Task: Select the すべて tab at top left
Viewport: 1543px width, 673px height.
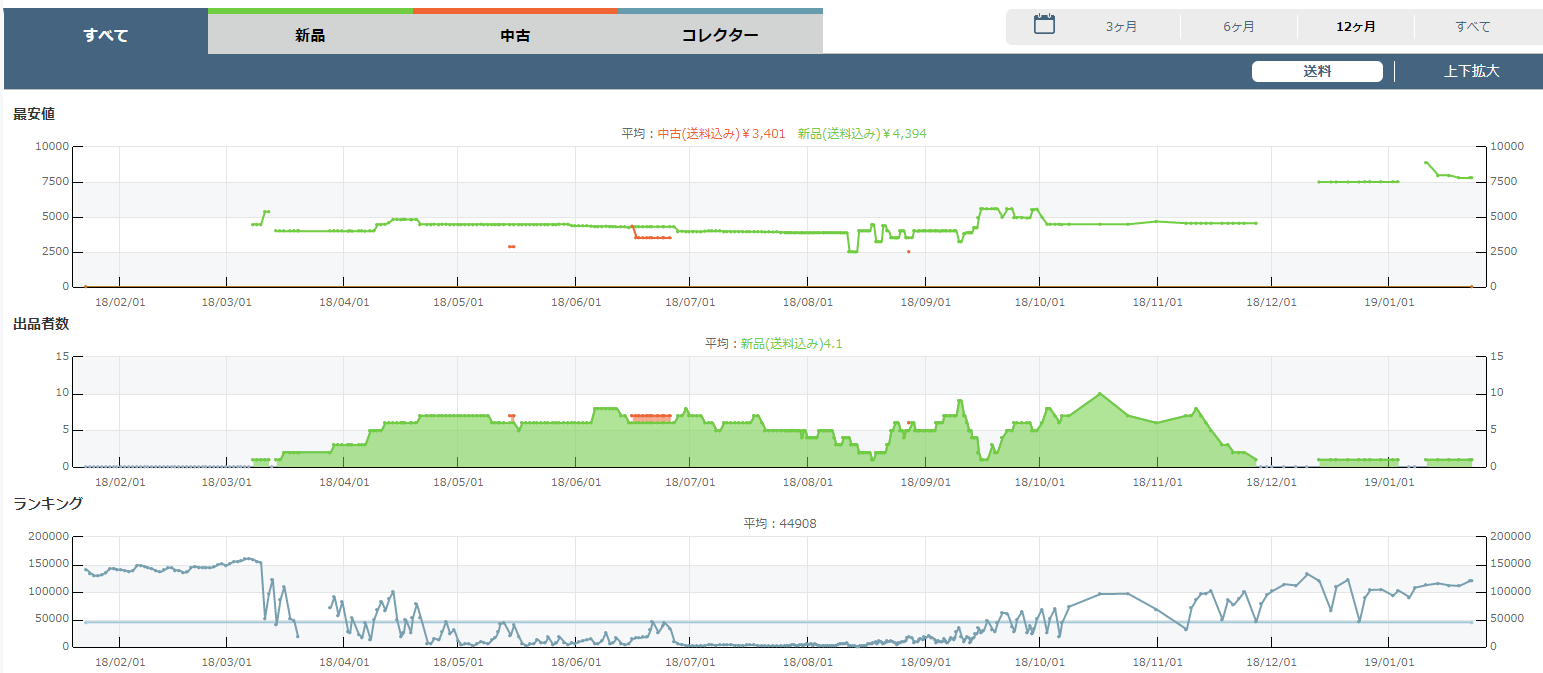Action: click(106, 36)
